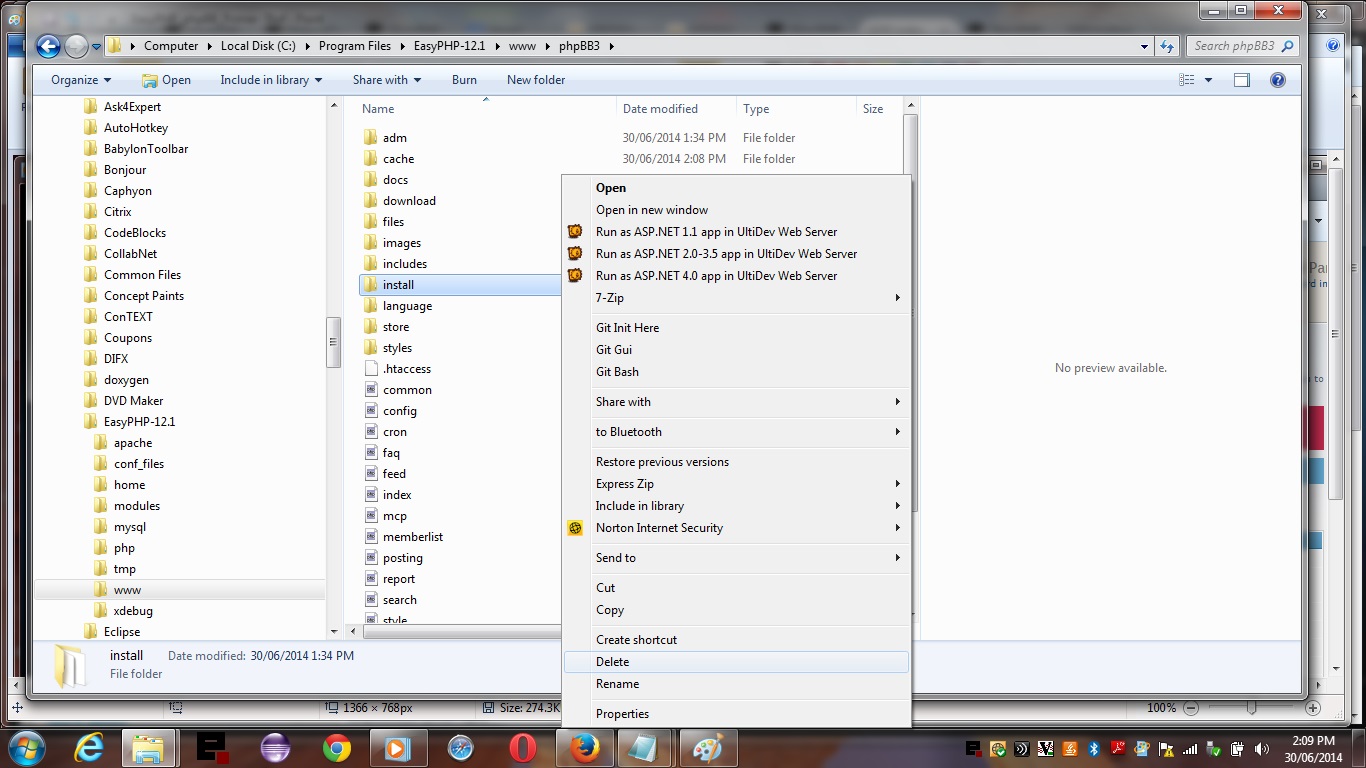Select the images folder
The image size is (1366, 768).
click(402, 243)
